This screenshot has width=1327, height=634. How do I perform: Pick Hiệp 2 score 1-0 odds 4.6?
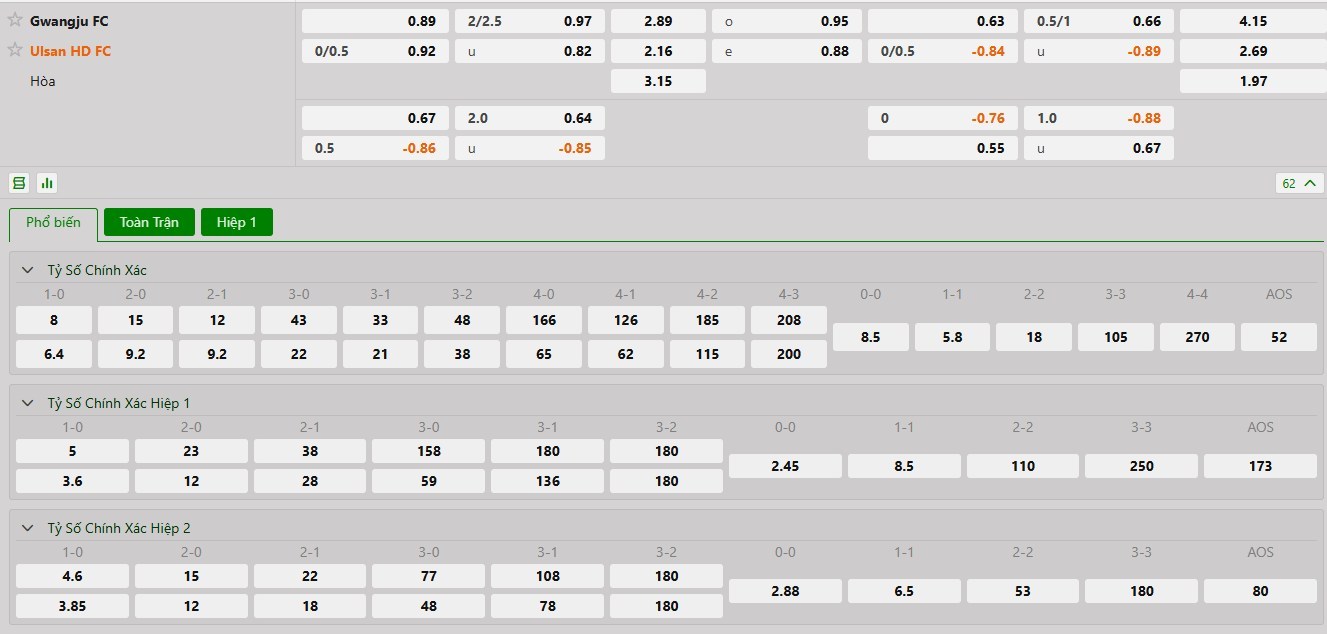pos(72,576)
